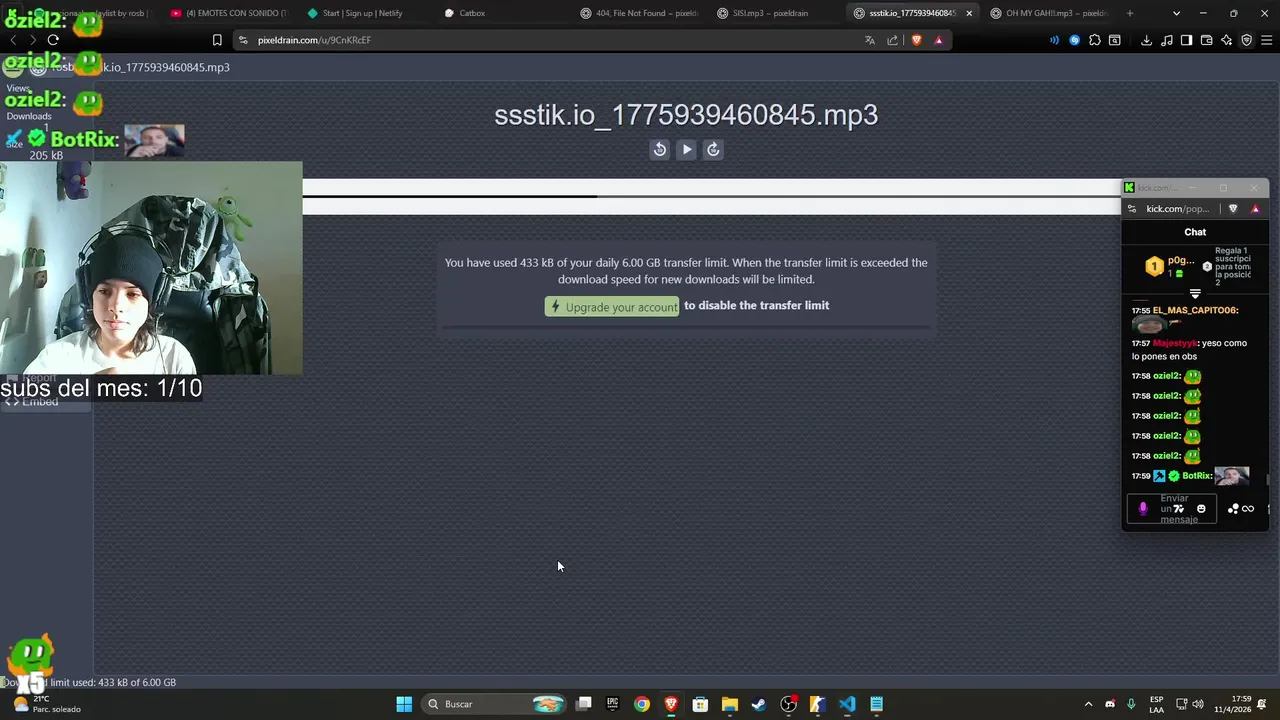This screenshot has width=1280, height=720.
Task: Open media playback control music-note icon
Action: [1166, 40]
